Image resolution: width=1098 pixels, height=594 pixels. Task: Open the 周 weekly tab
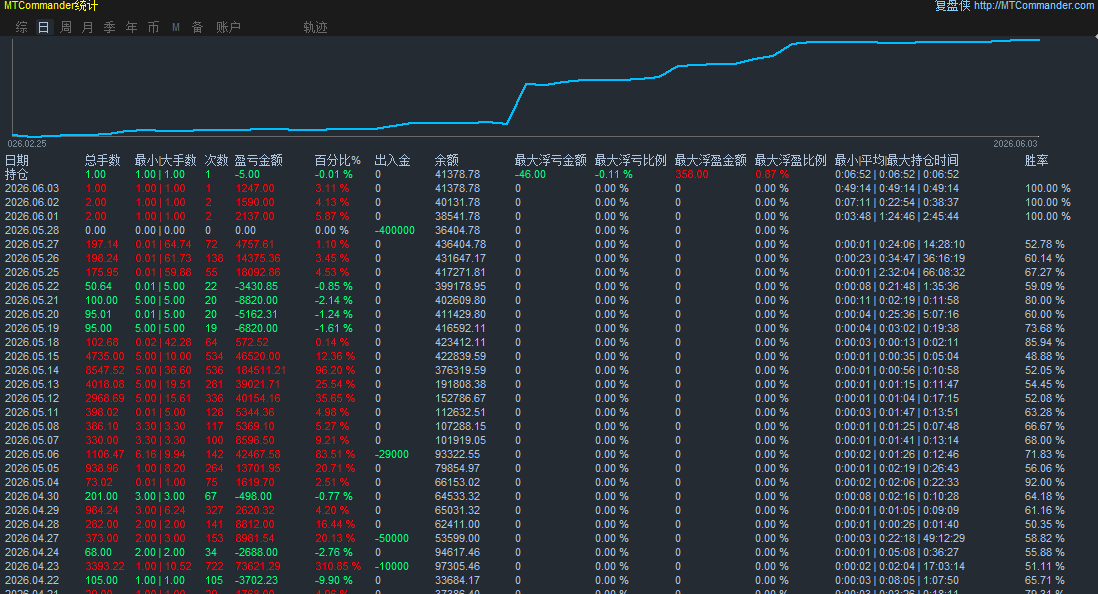point(66,27)
